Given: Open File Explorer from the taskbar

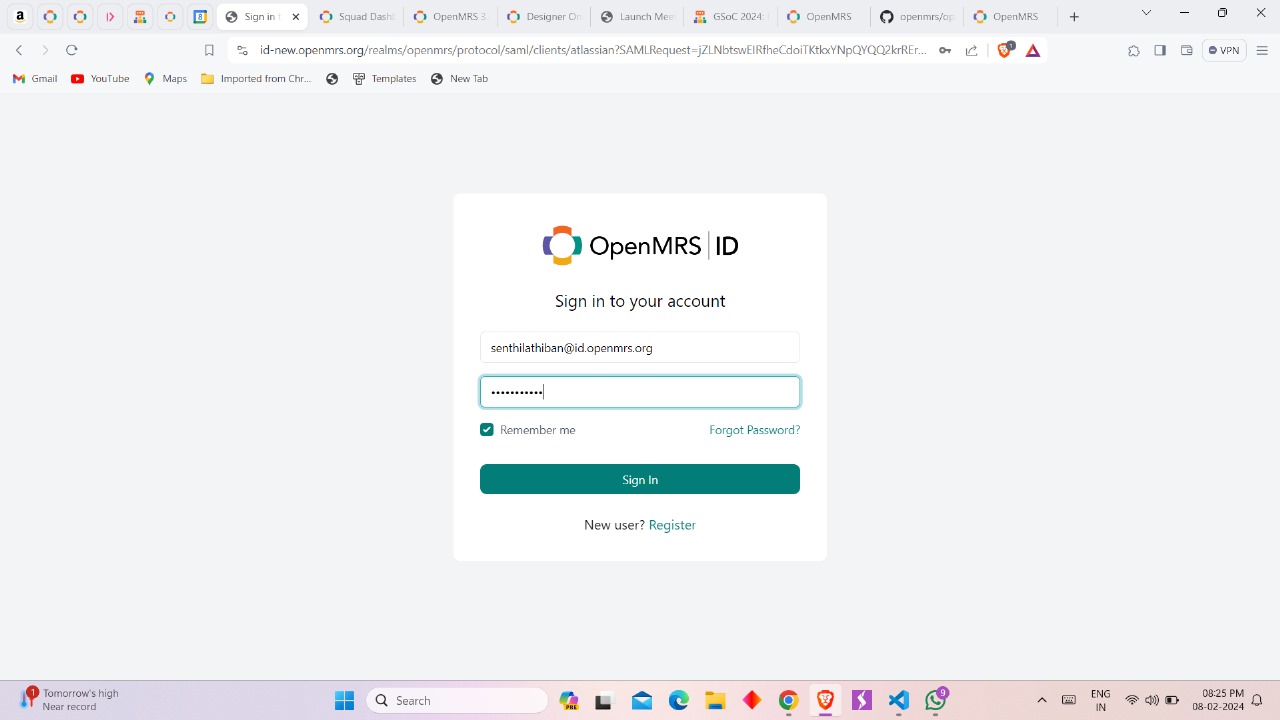Looking at the screenshot, I should click(x=715, y=701).
